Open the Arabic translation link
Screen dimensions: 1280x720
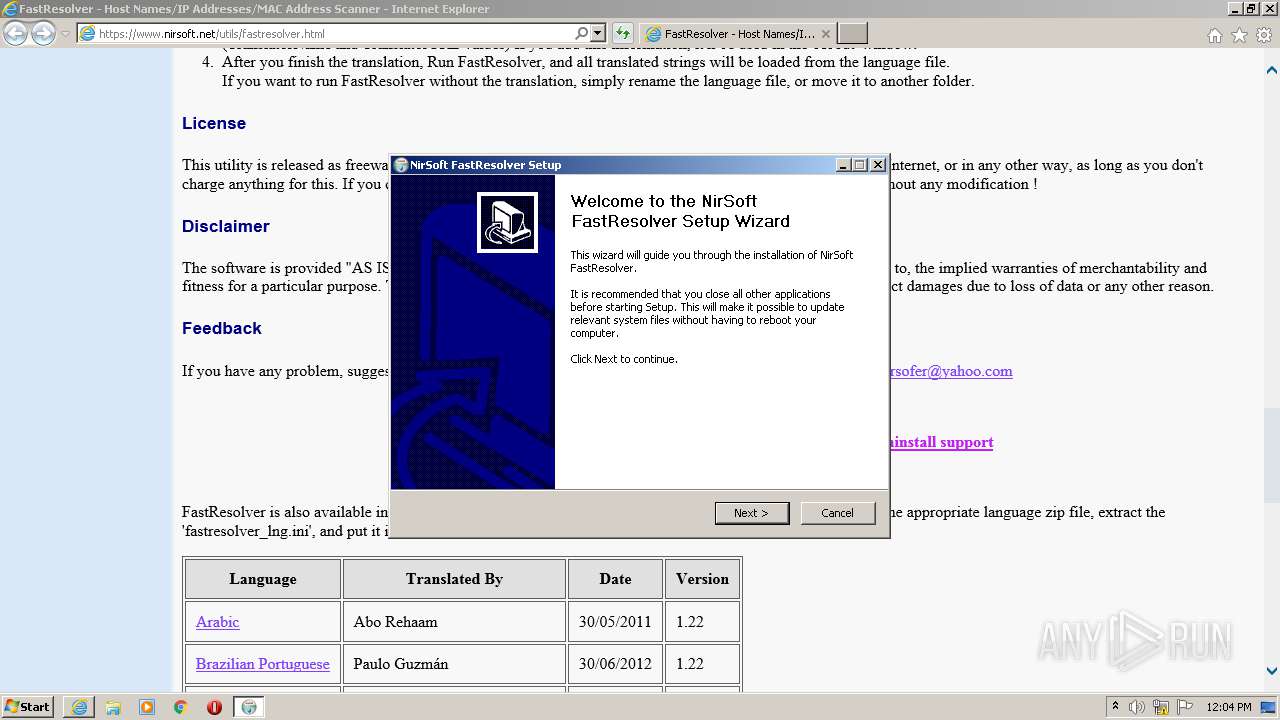click(217, 622)
